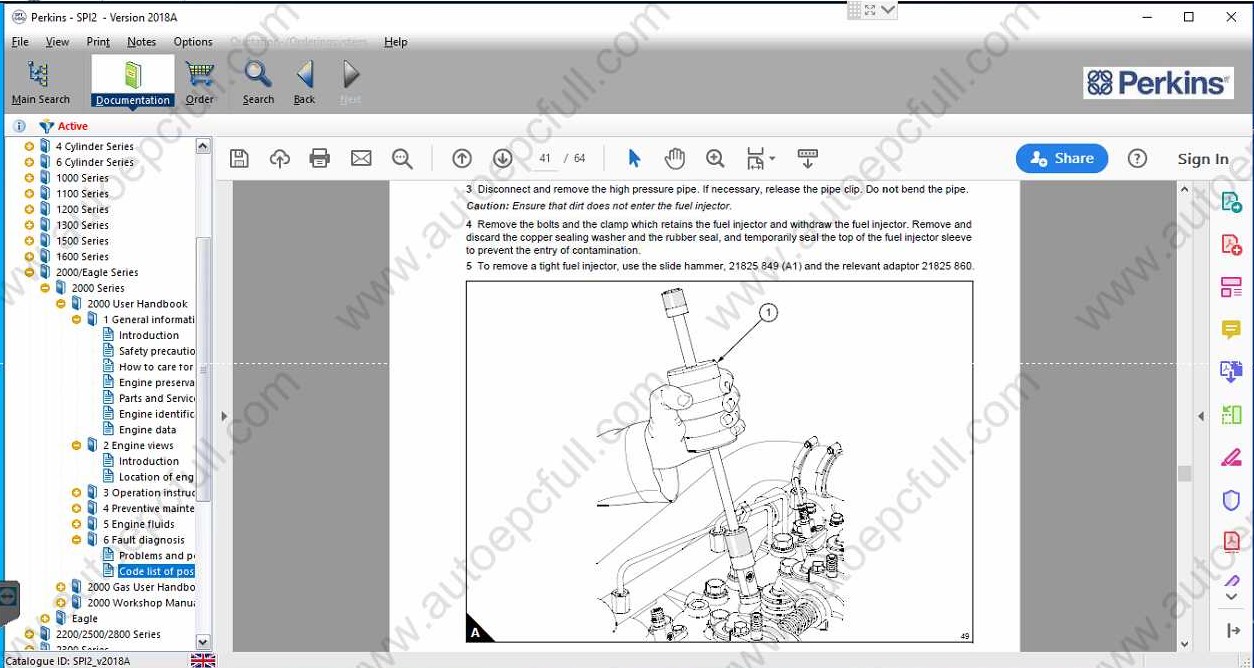Zoom in with the marquee zoom tool
The height and width of the screenshot is (668, 1254).
715,158
